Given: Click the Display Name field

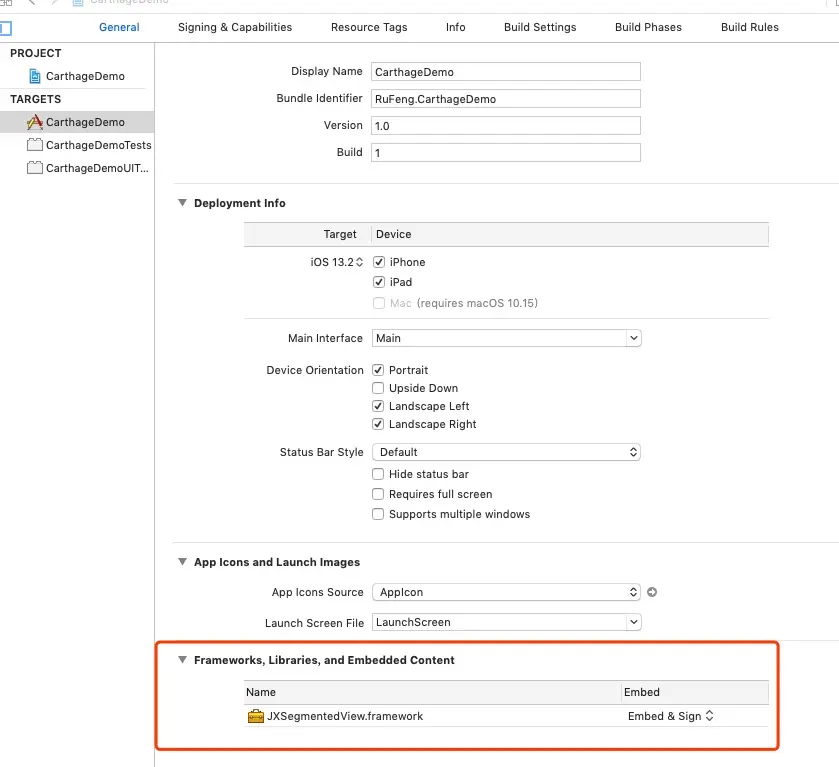Looking at the screenshot, I should pos(506,72).
